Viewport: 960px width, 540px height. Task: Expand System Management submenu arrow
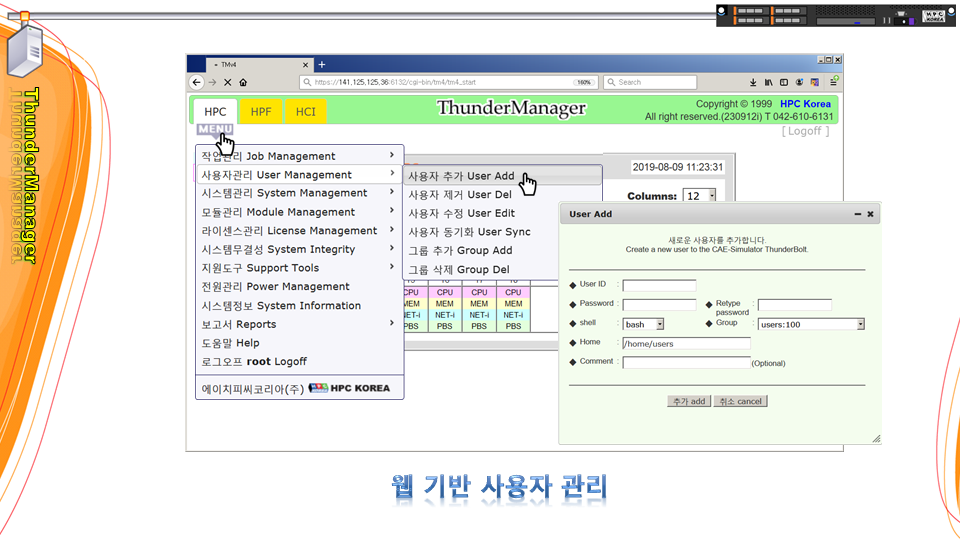392,192
